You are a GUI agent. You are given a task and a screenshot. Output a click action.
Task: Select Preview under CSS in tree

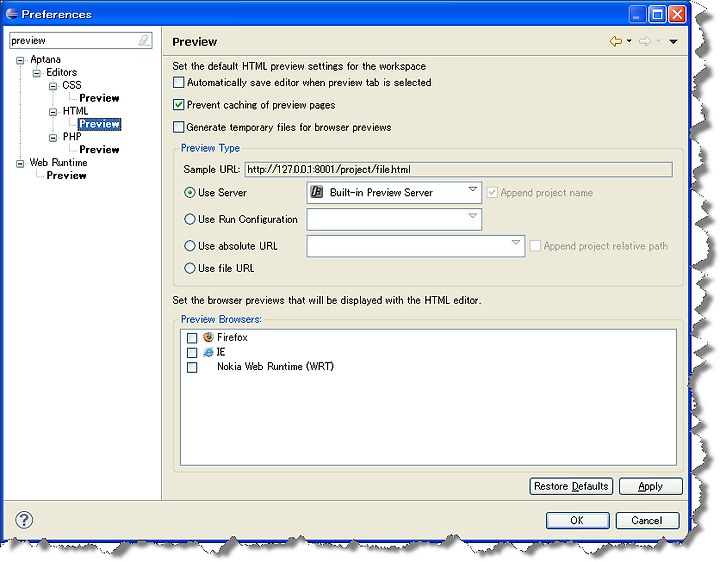[99, 98]
